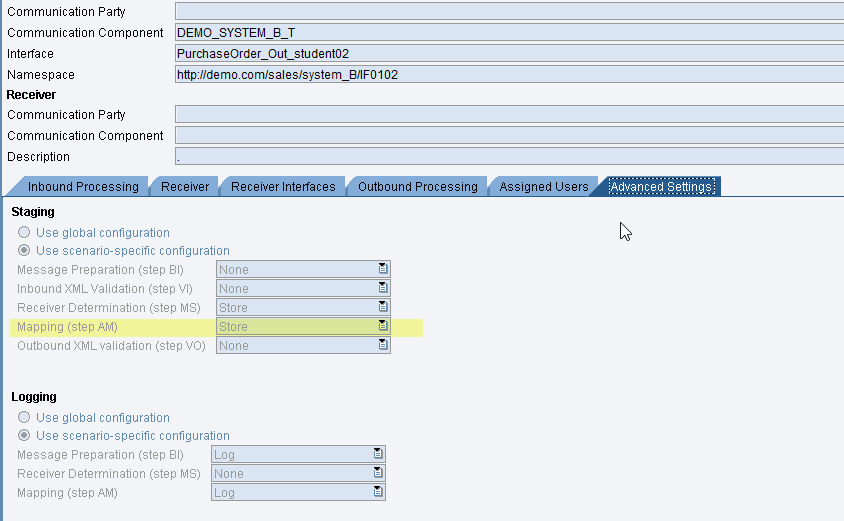Select staging Use global configuration radio

point(24,232)
